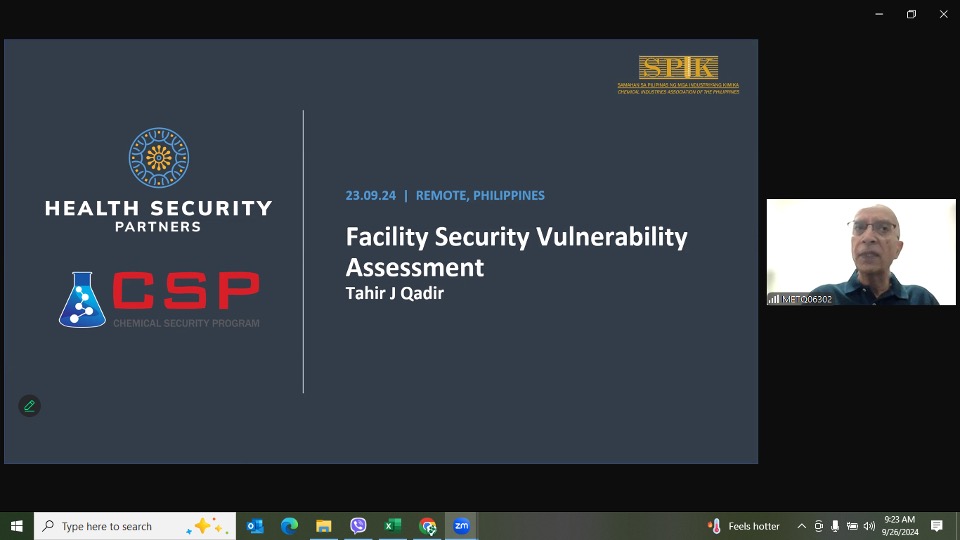
Task: Open the 'Feels hotter' weather widget
Action: click(744, 526)
